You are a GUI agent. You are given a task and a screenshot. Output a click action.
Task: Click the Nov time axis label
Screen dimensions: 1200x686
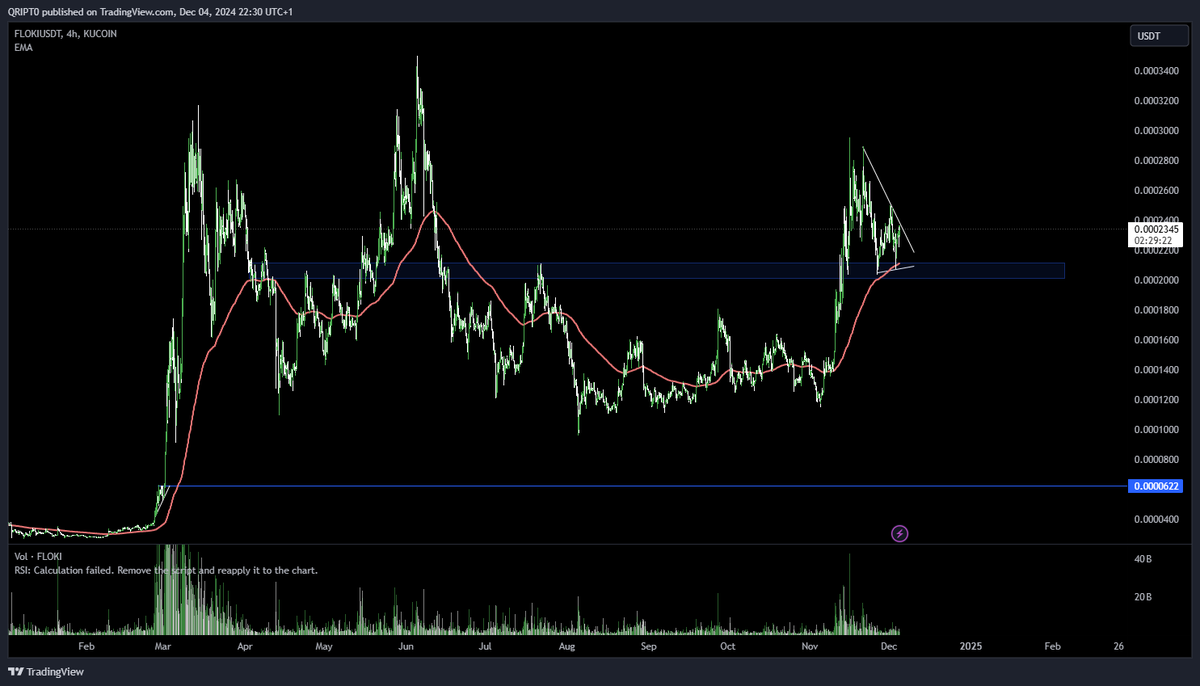[x=810, y=647]
